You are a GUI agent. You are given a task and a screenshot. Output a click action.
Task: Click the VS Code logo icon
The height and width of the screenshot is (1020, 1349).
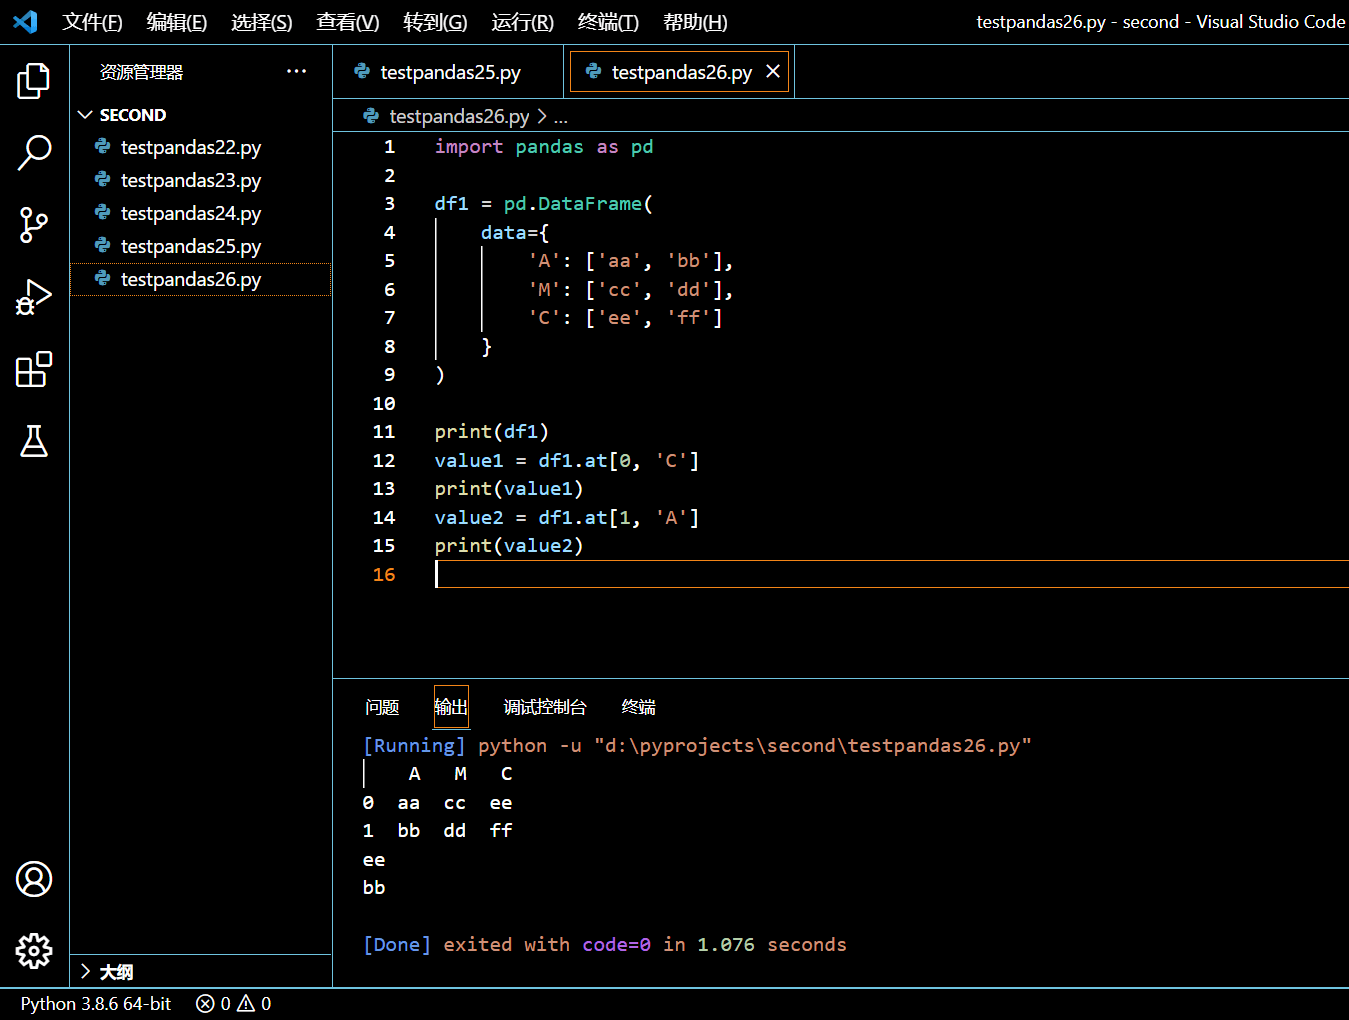25,21
